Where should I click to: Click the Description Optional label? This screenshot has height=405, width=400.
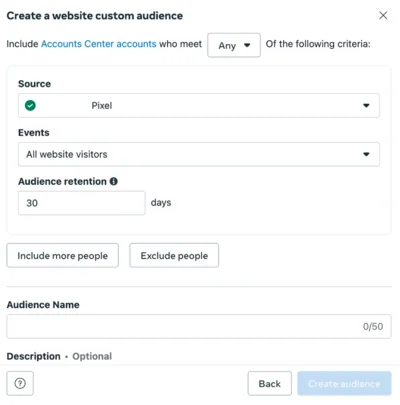point(59,356)
